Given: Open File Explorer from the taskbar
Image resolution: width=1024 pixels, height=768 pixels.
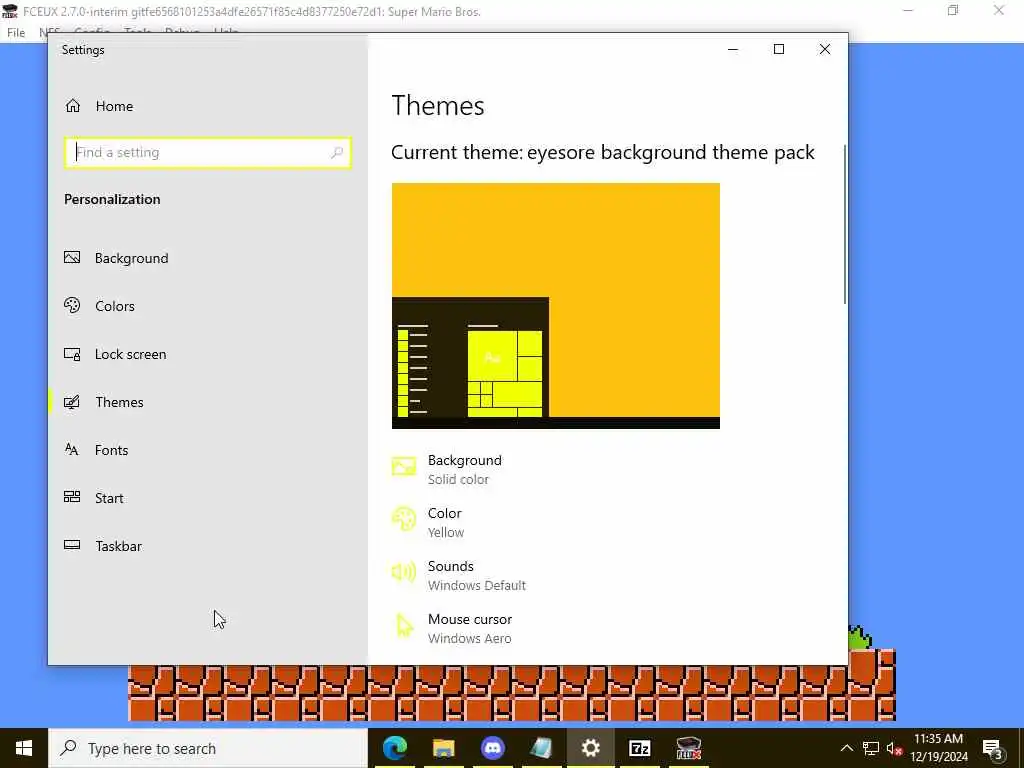Looking at the screenshot, I should click(x=443, y=748).
